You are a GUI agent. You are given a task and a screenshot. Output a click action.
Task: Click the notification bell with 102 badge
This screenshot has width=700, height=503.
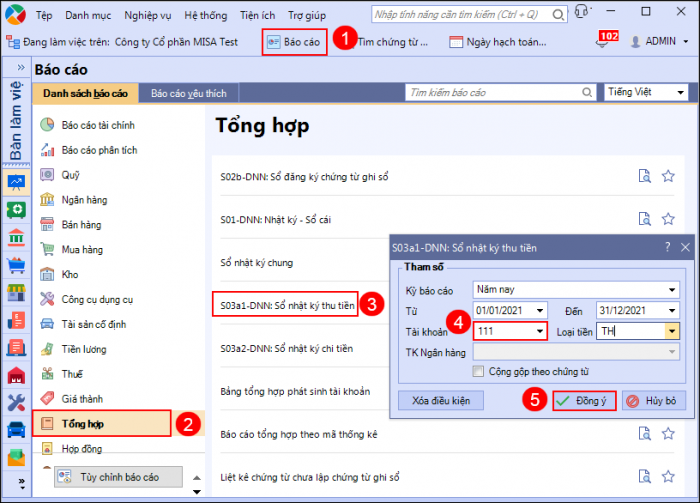601,42
